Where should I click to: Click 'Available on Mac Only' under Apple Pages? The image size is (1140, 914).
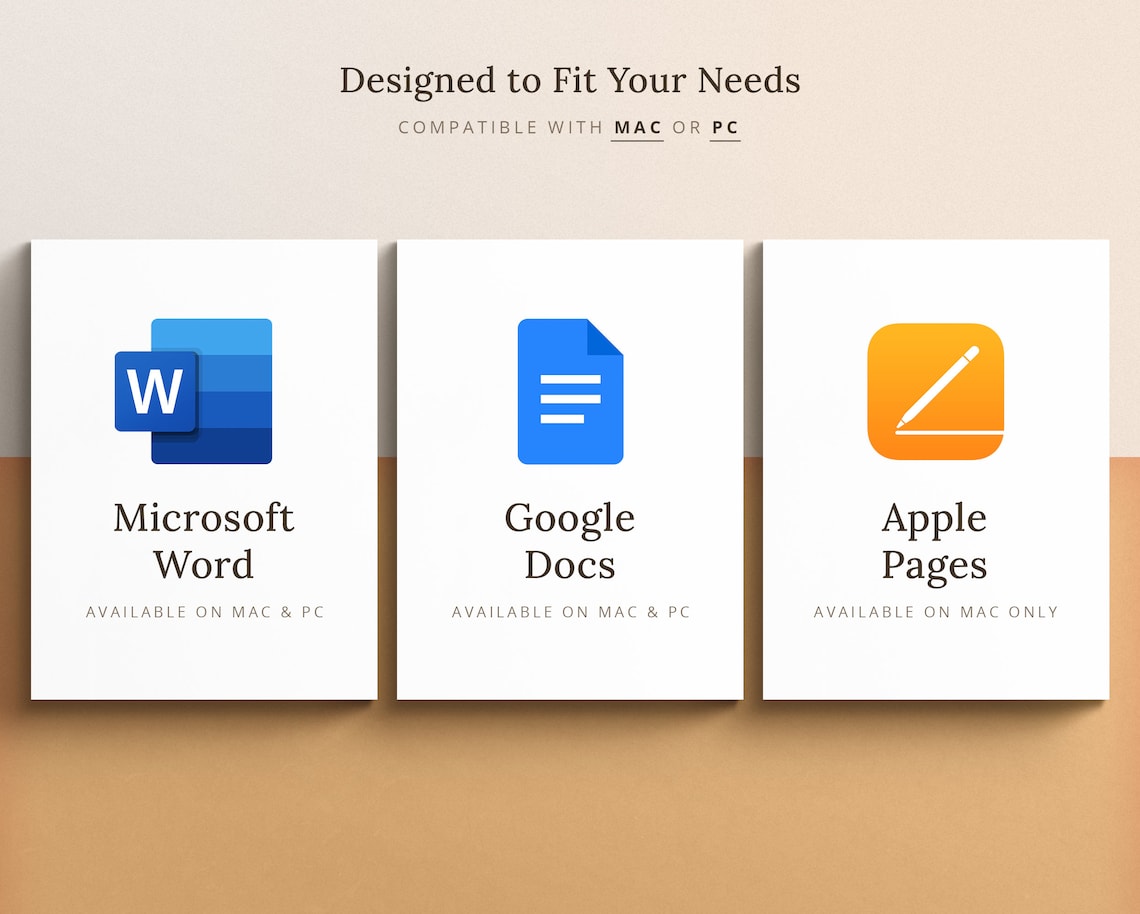coord(935,612)
